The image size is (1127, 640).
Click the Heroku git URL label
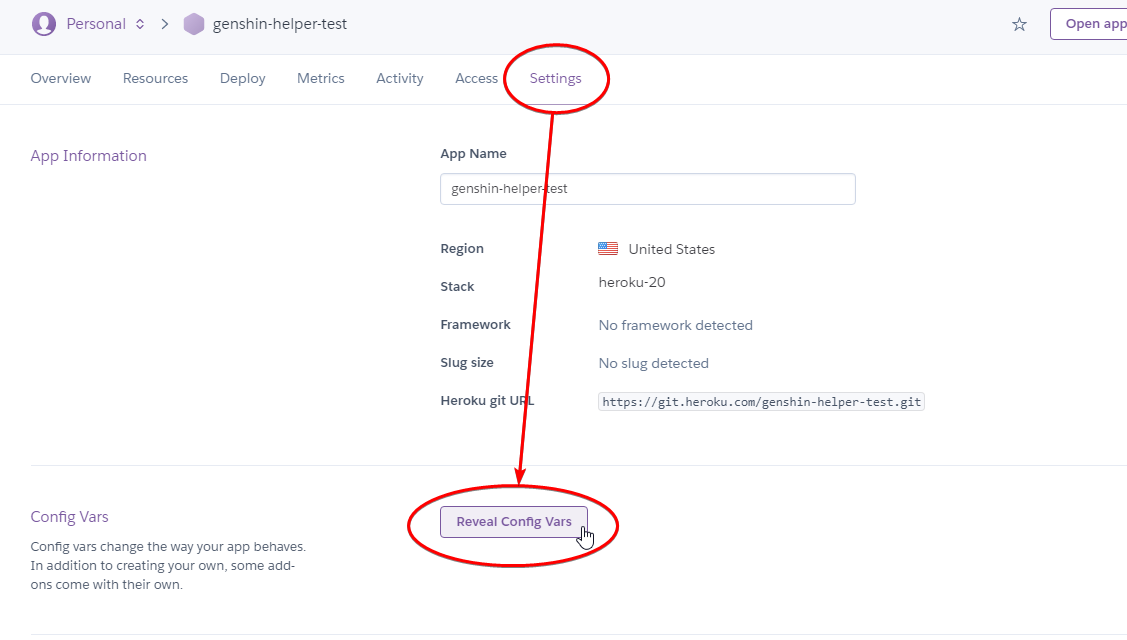[x=487, y=401]
